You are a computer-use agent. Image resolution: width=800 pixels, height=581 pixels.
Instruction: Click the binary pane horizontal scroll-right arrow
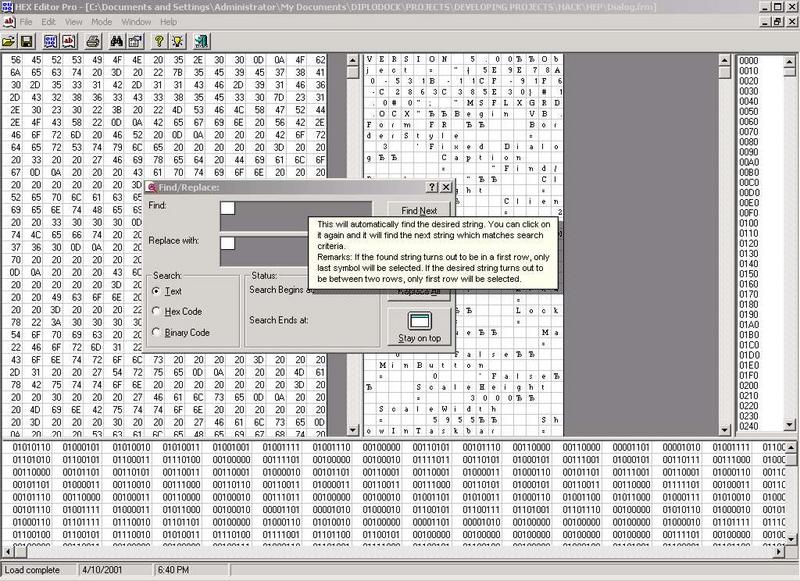(x=779, y=551)
